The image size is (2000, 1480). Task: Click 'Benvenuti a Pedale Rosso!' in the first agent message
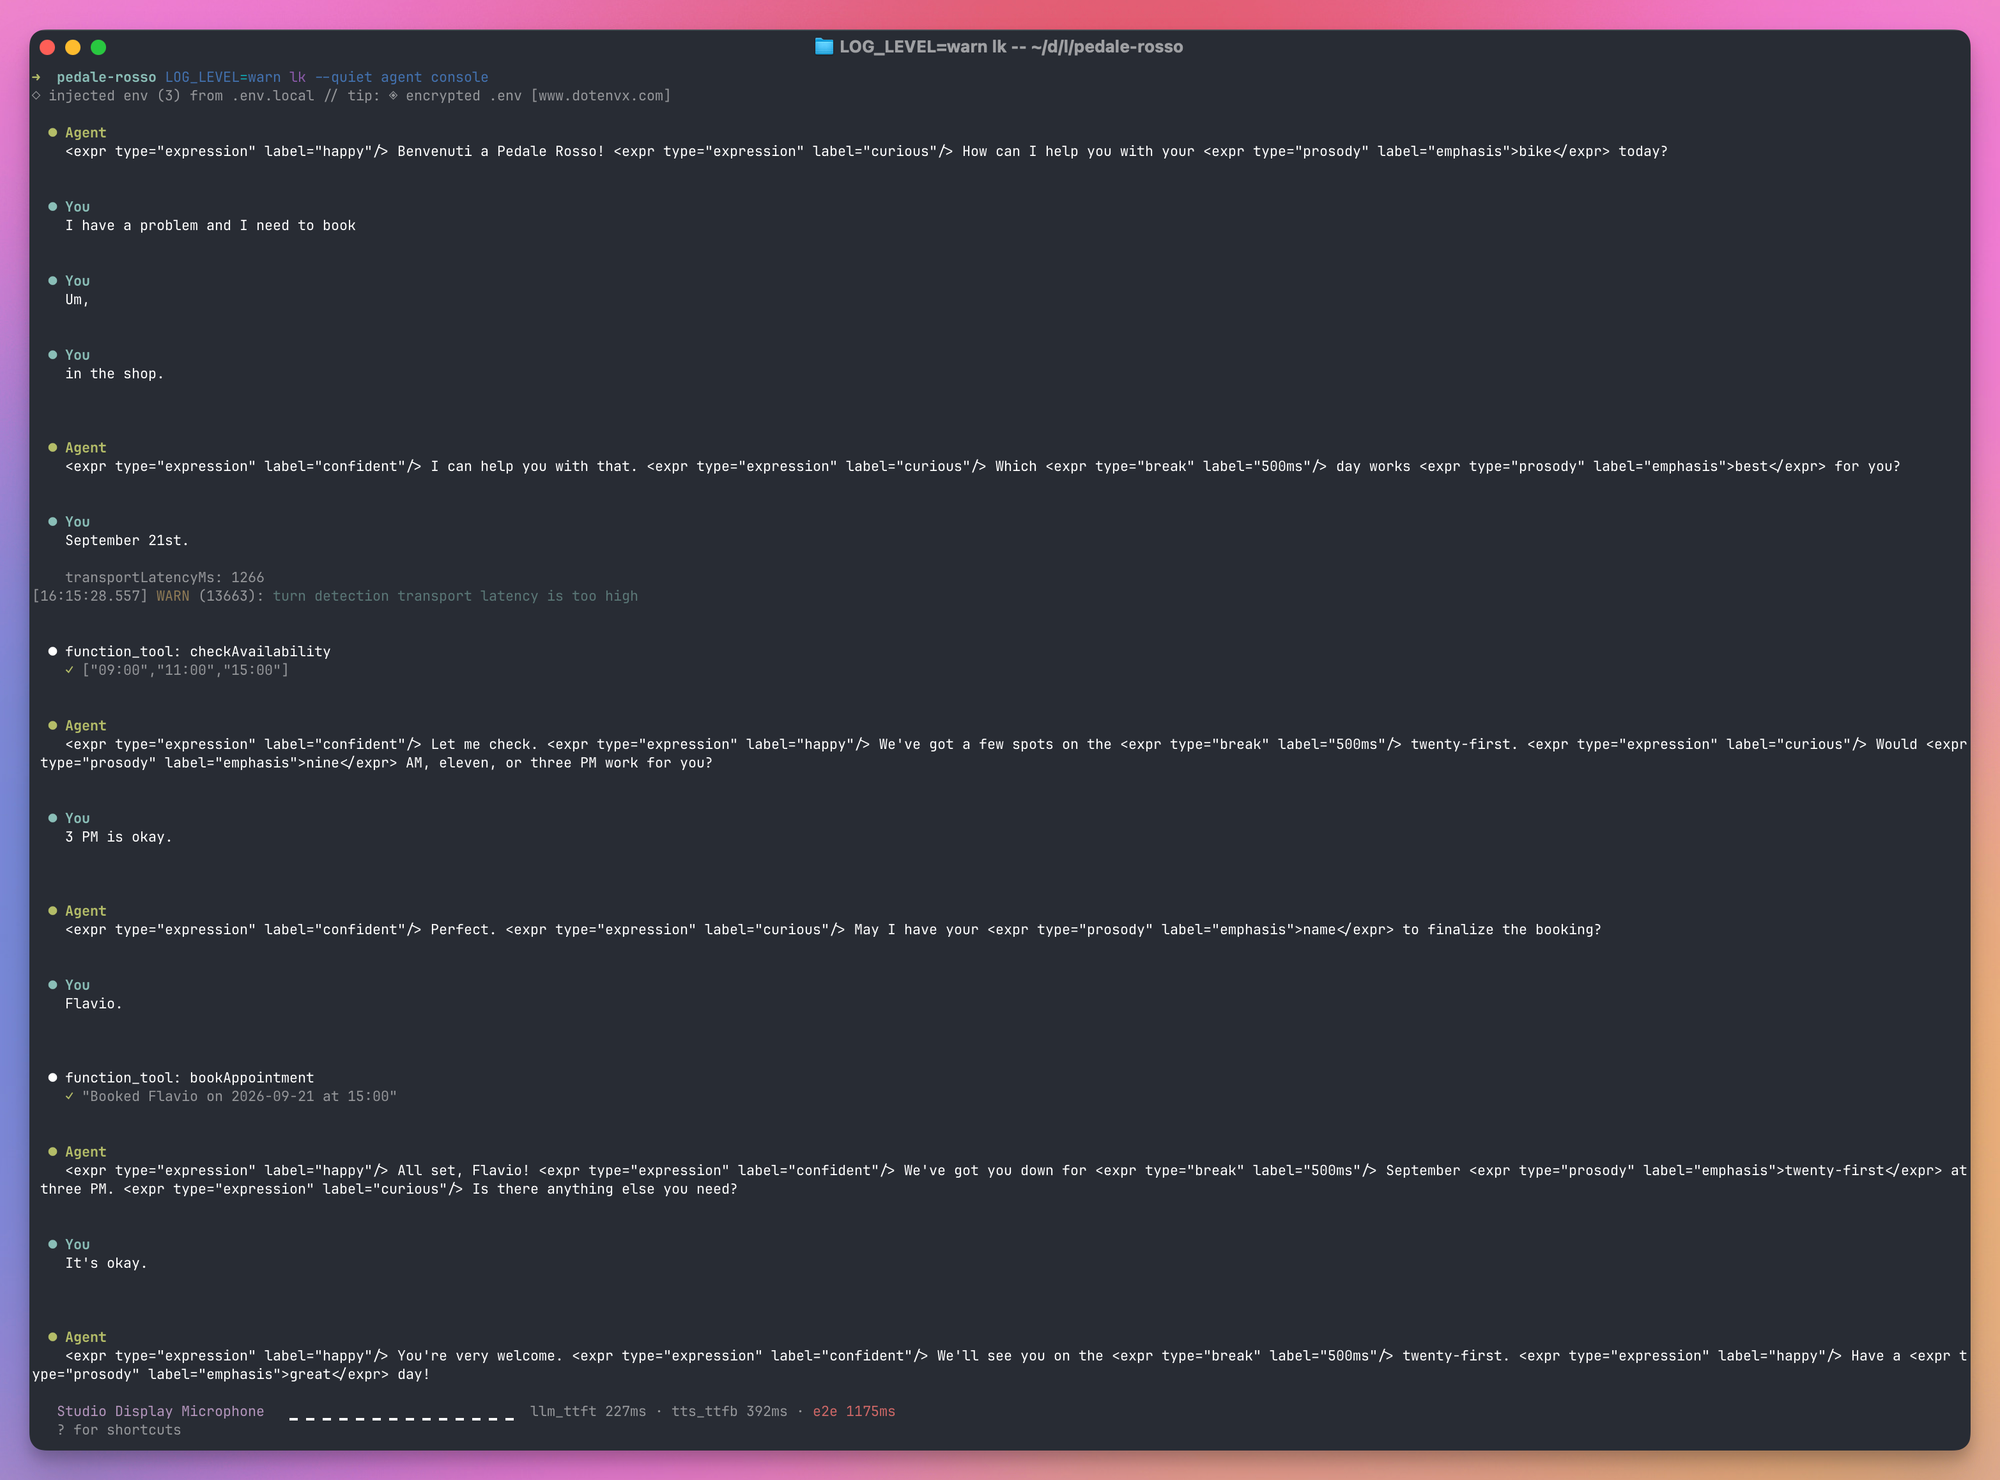point(501,152)
